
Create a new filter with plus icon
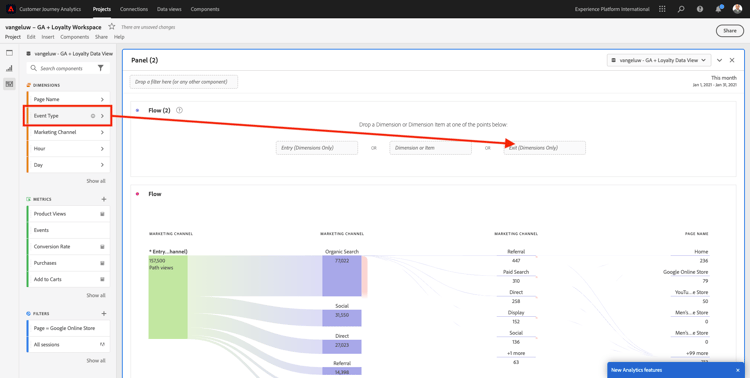tap(104, 313)
